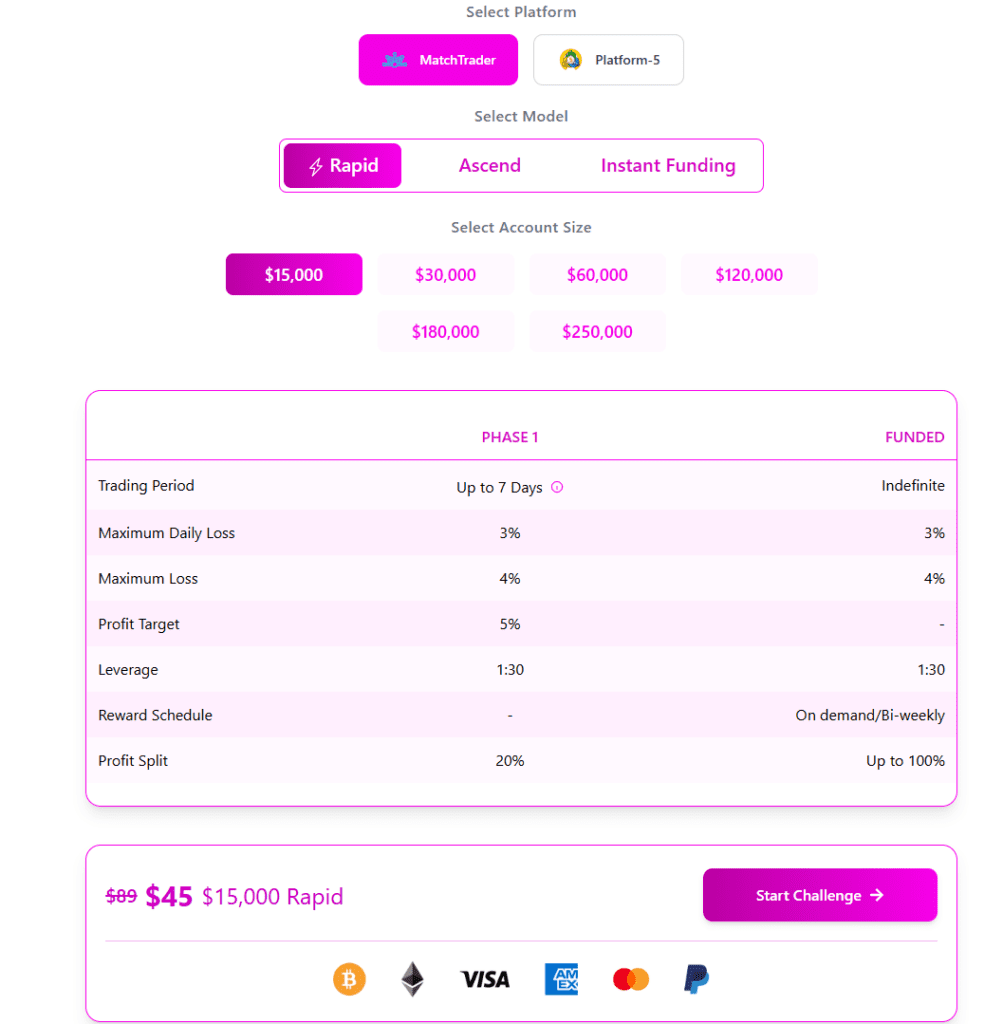
Task: Click the Bitcoin payment icon
Action: (349, 979)
